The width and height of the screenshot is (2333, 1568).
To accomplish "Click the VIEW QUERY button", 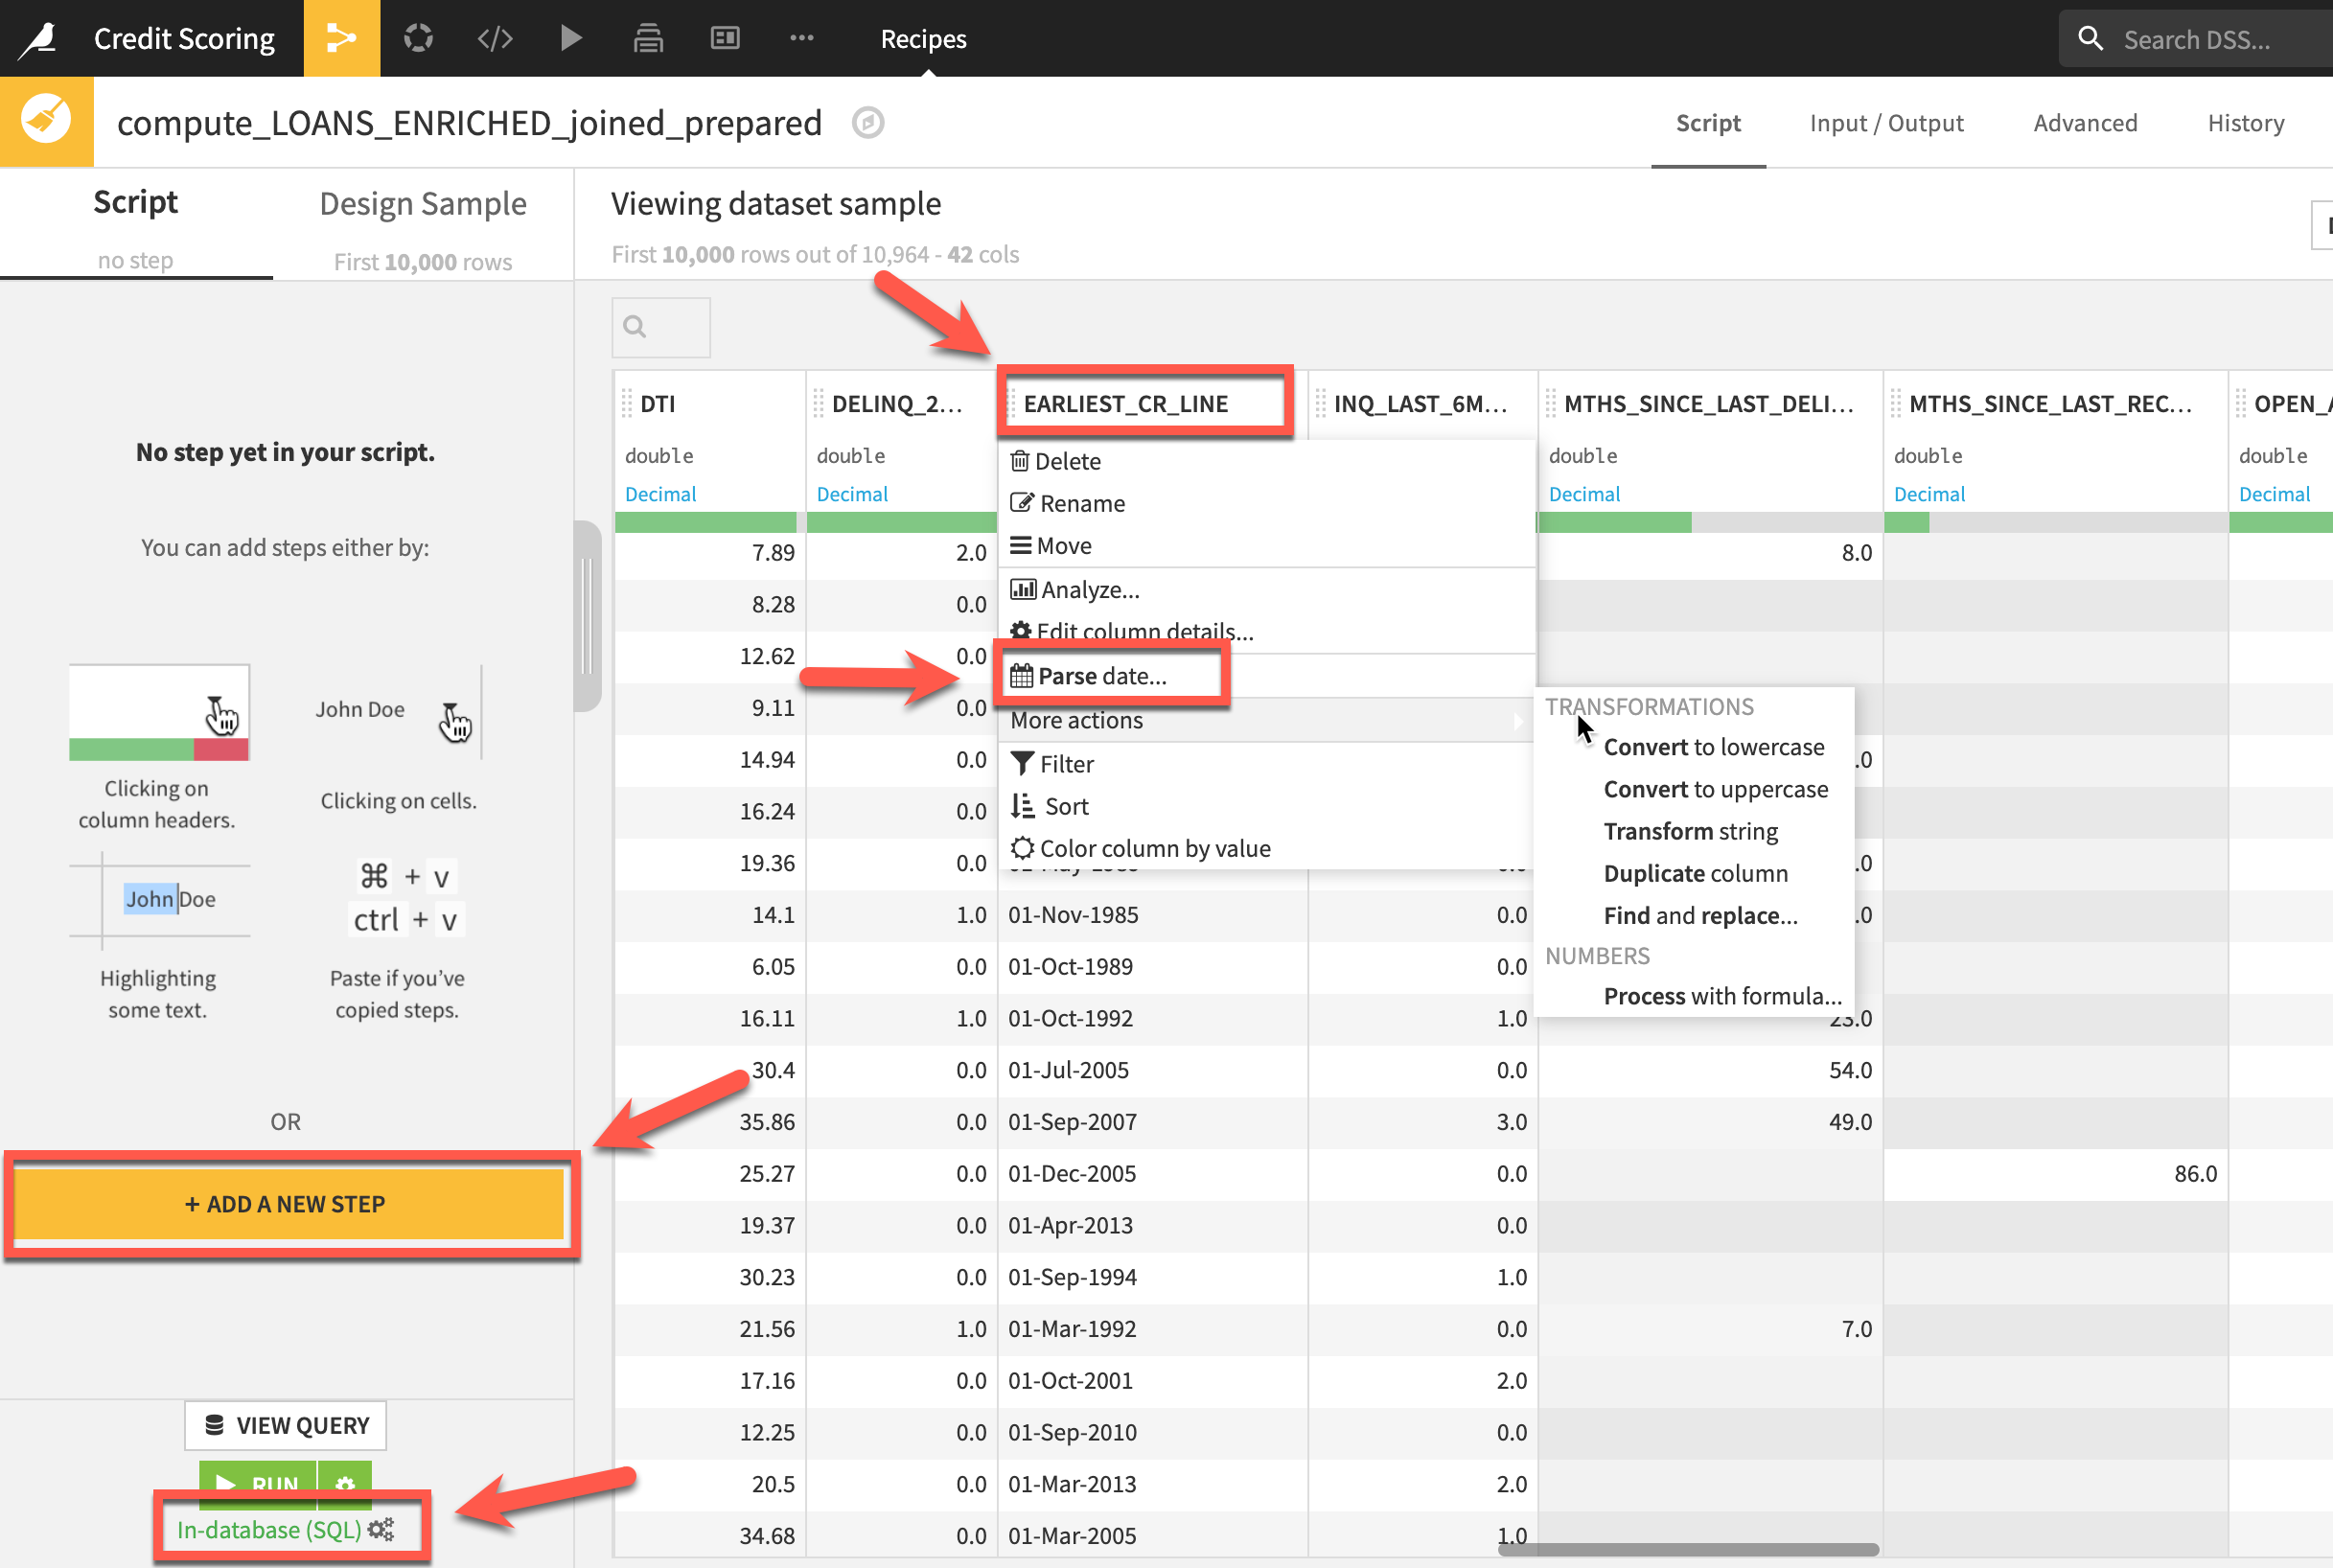I will pos(286,1425).
